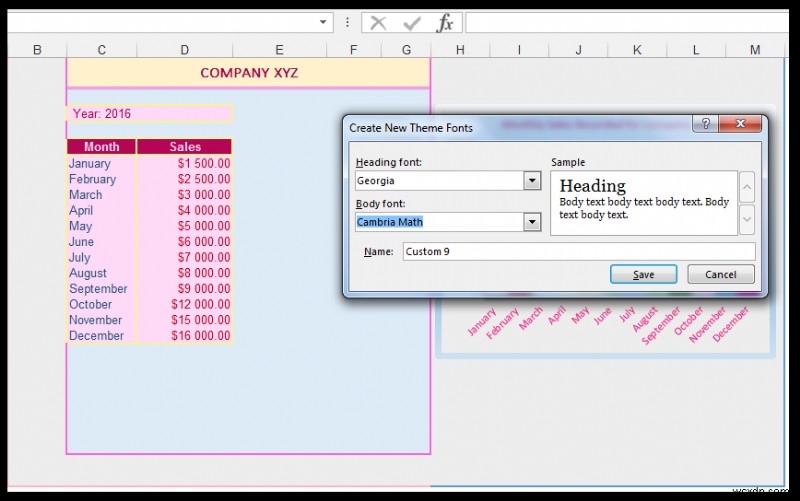
Task: Click the chart's January axis label
Action: click(482, 321)
